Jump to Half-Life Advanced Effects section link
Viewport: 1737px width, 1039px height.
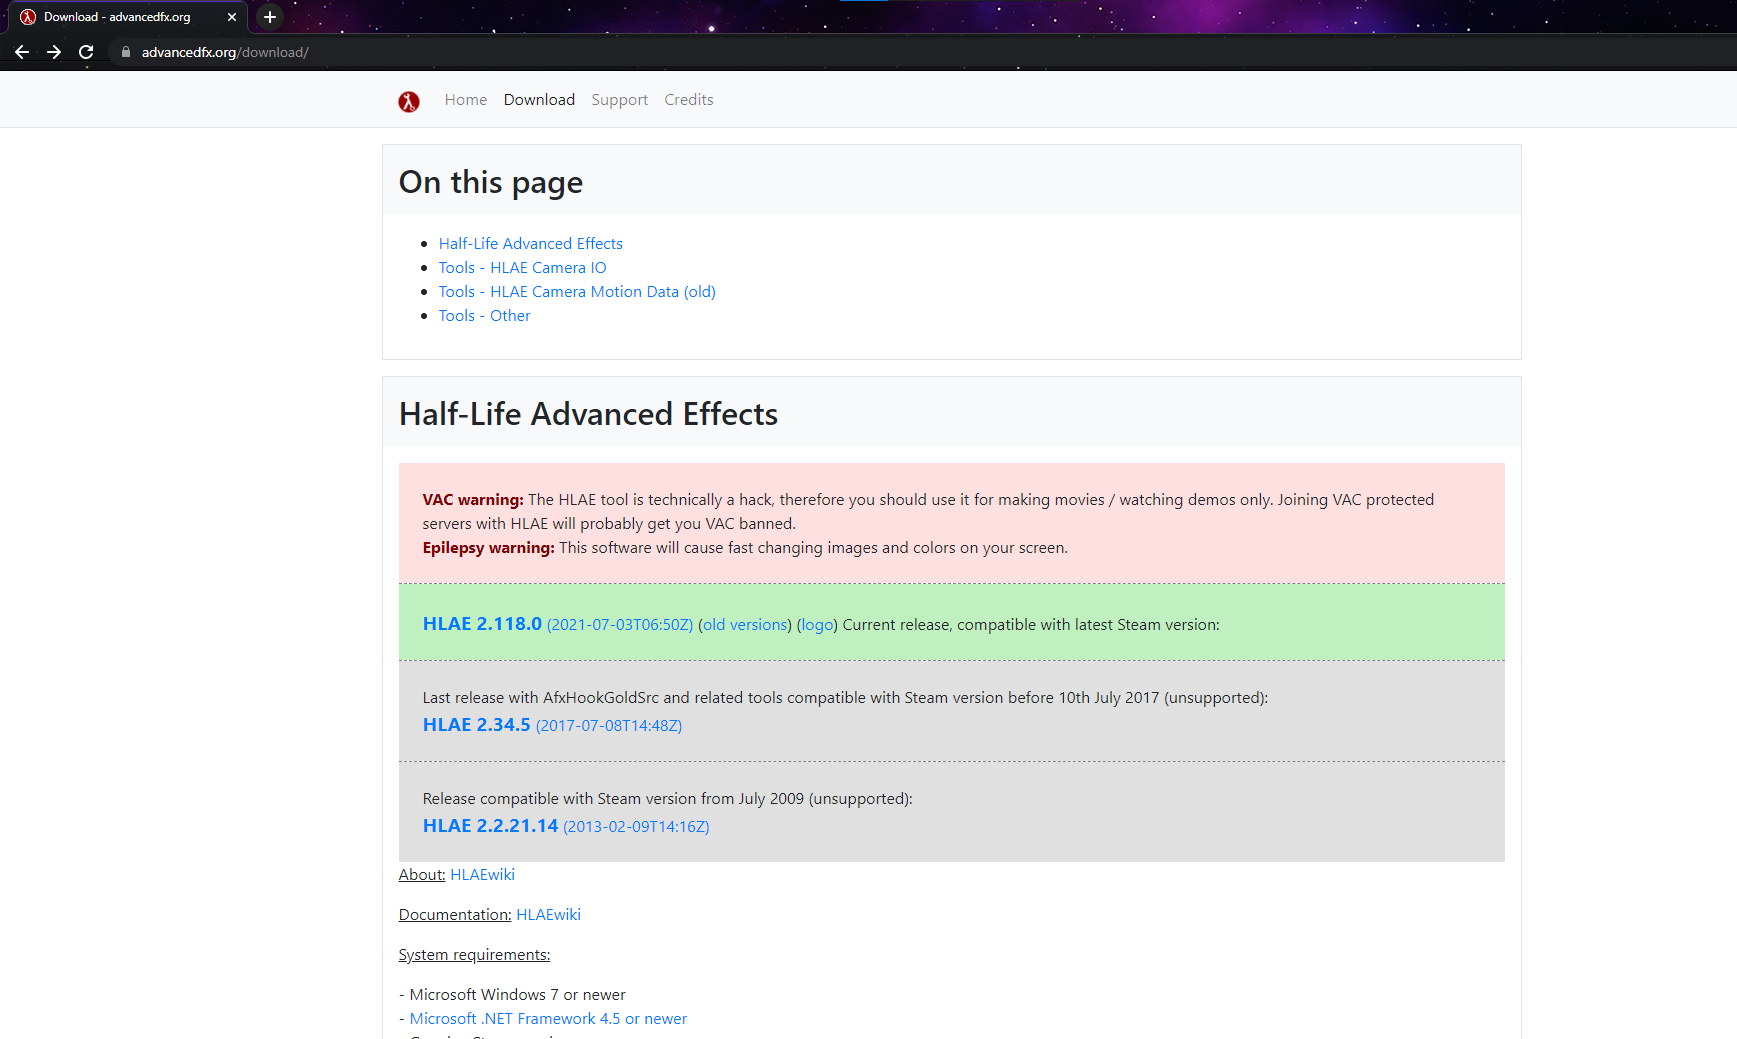(531, 244)
